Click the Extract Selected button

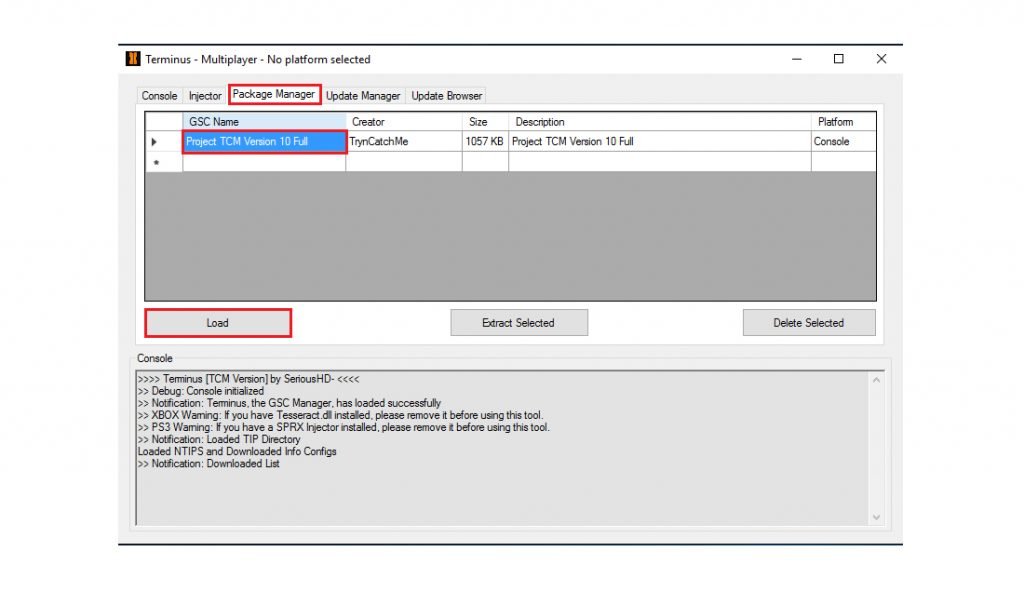coord(519,323)
